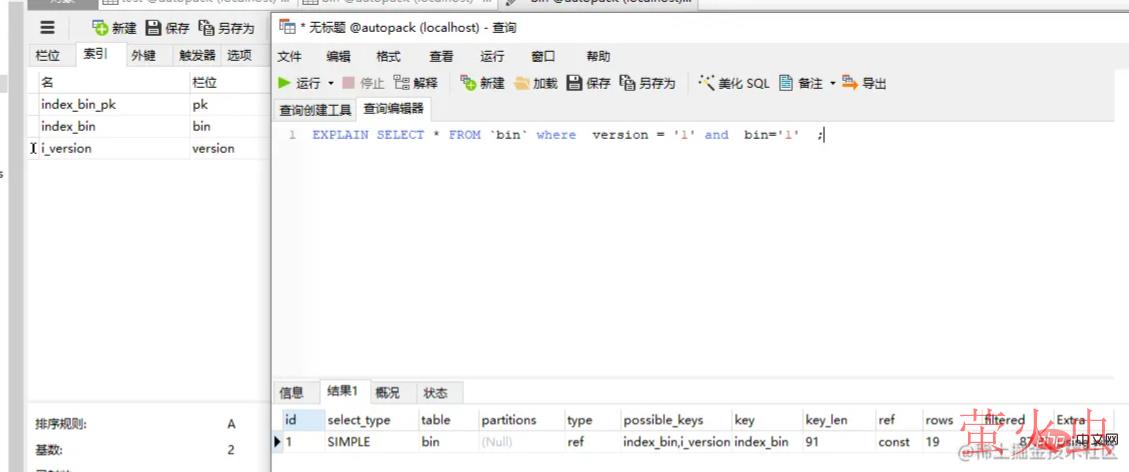The width and height of the screenshot is (1129, 472).
Task: Select the 外键 tab
Action: pos(143,56)
